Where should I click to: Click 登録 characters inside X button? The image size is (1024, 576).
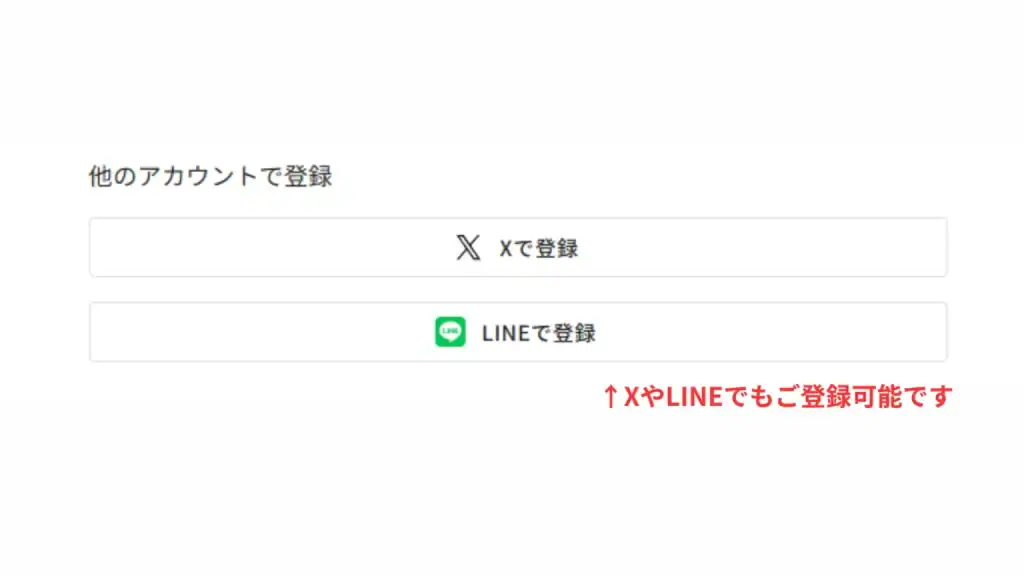coord(557,248)
